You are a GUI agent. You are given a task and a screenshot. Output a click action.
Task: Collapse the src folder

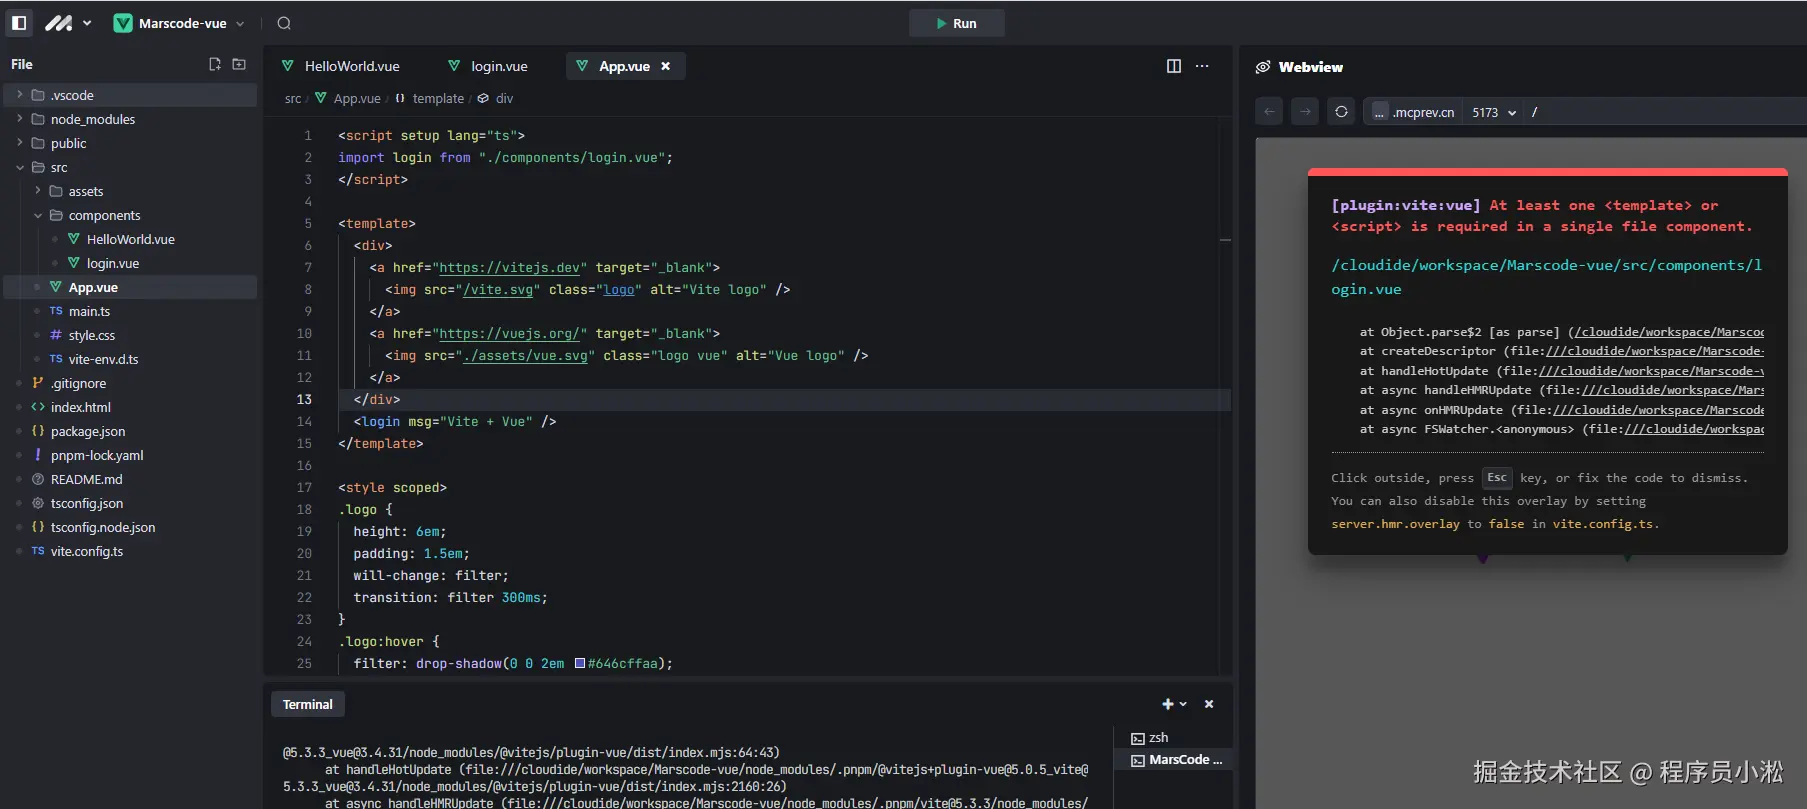coord(130,167)
